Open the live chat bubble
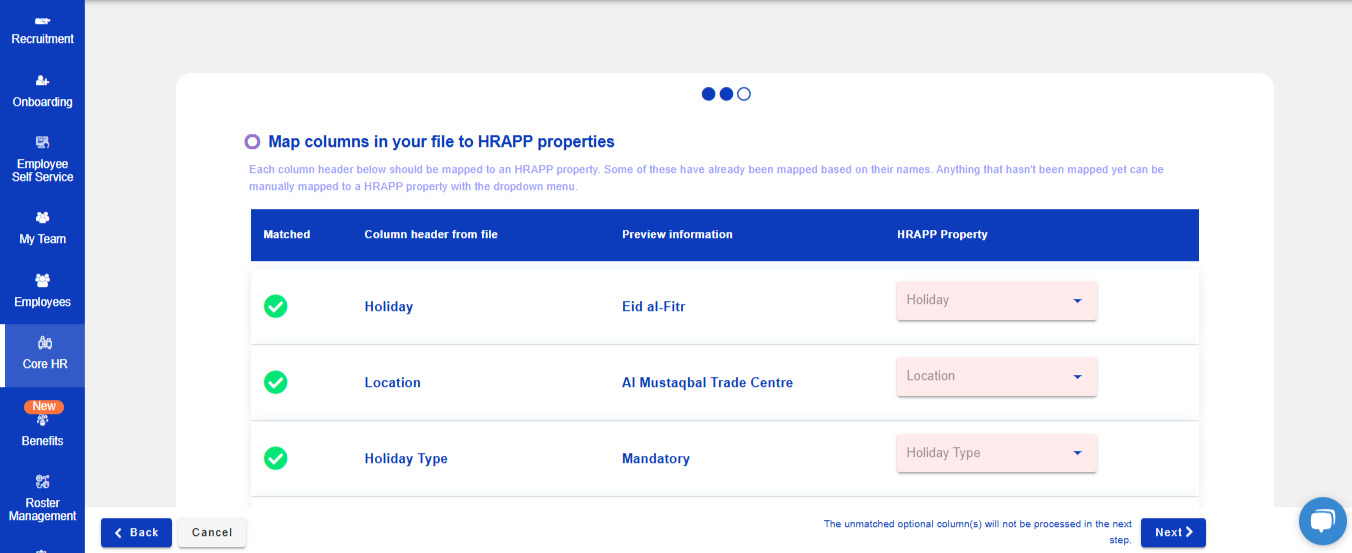The image size is (1352, 553). (x=1322, y=521)
